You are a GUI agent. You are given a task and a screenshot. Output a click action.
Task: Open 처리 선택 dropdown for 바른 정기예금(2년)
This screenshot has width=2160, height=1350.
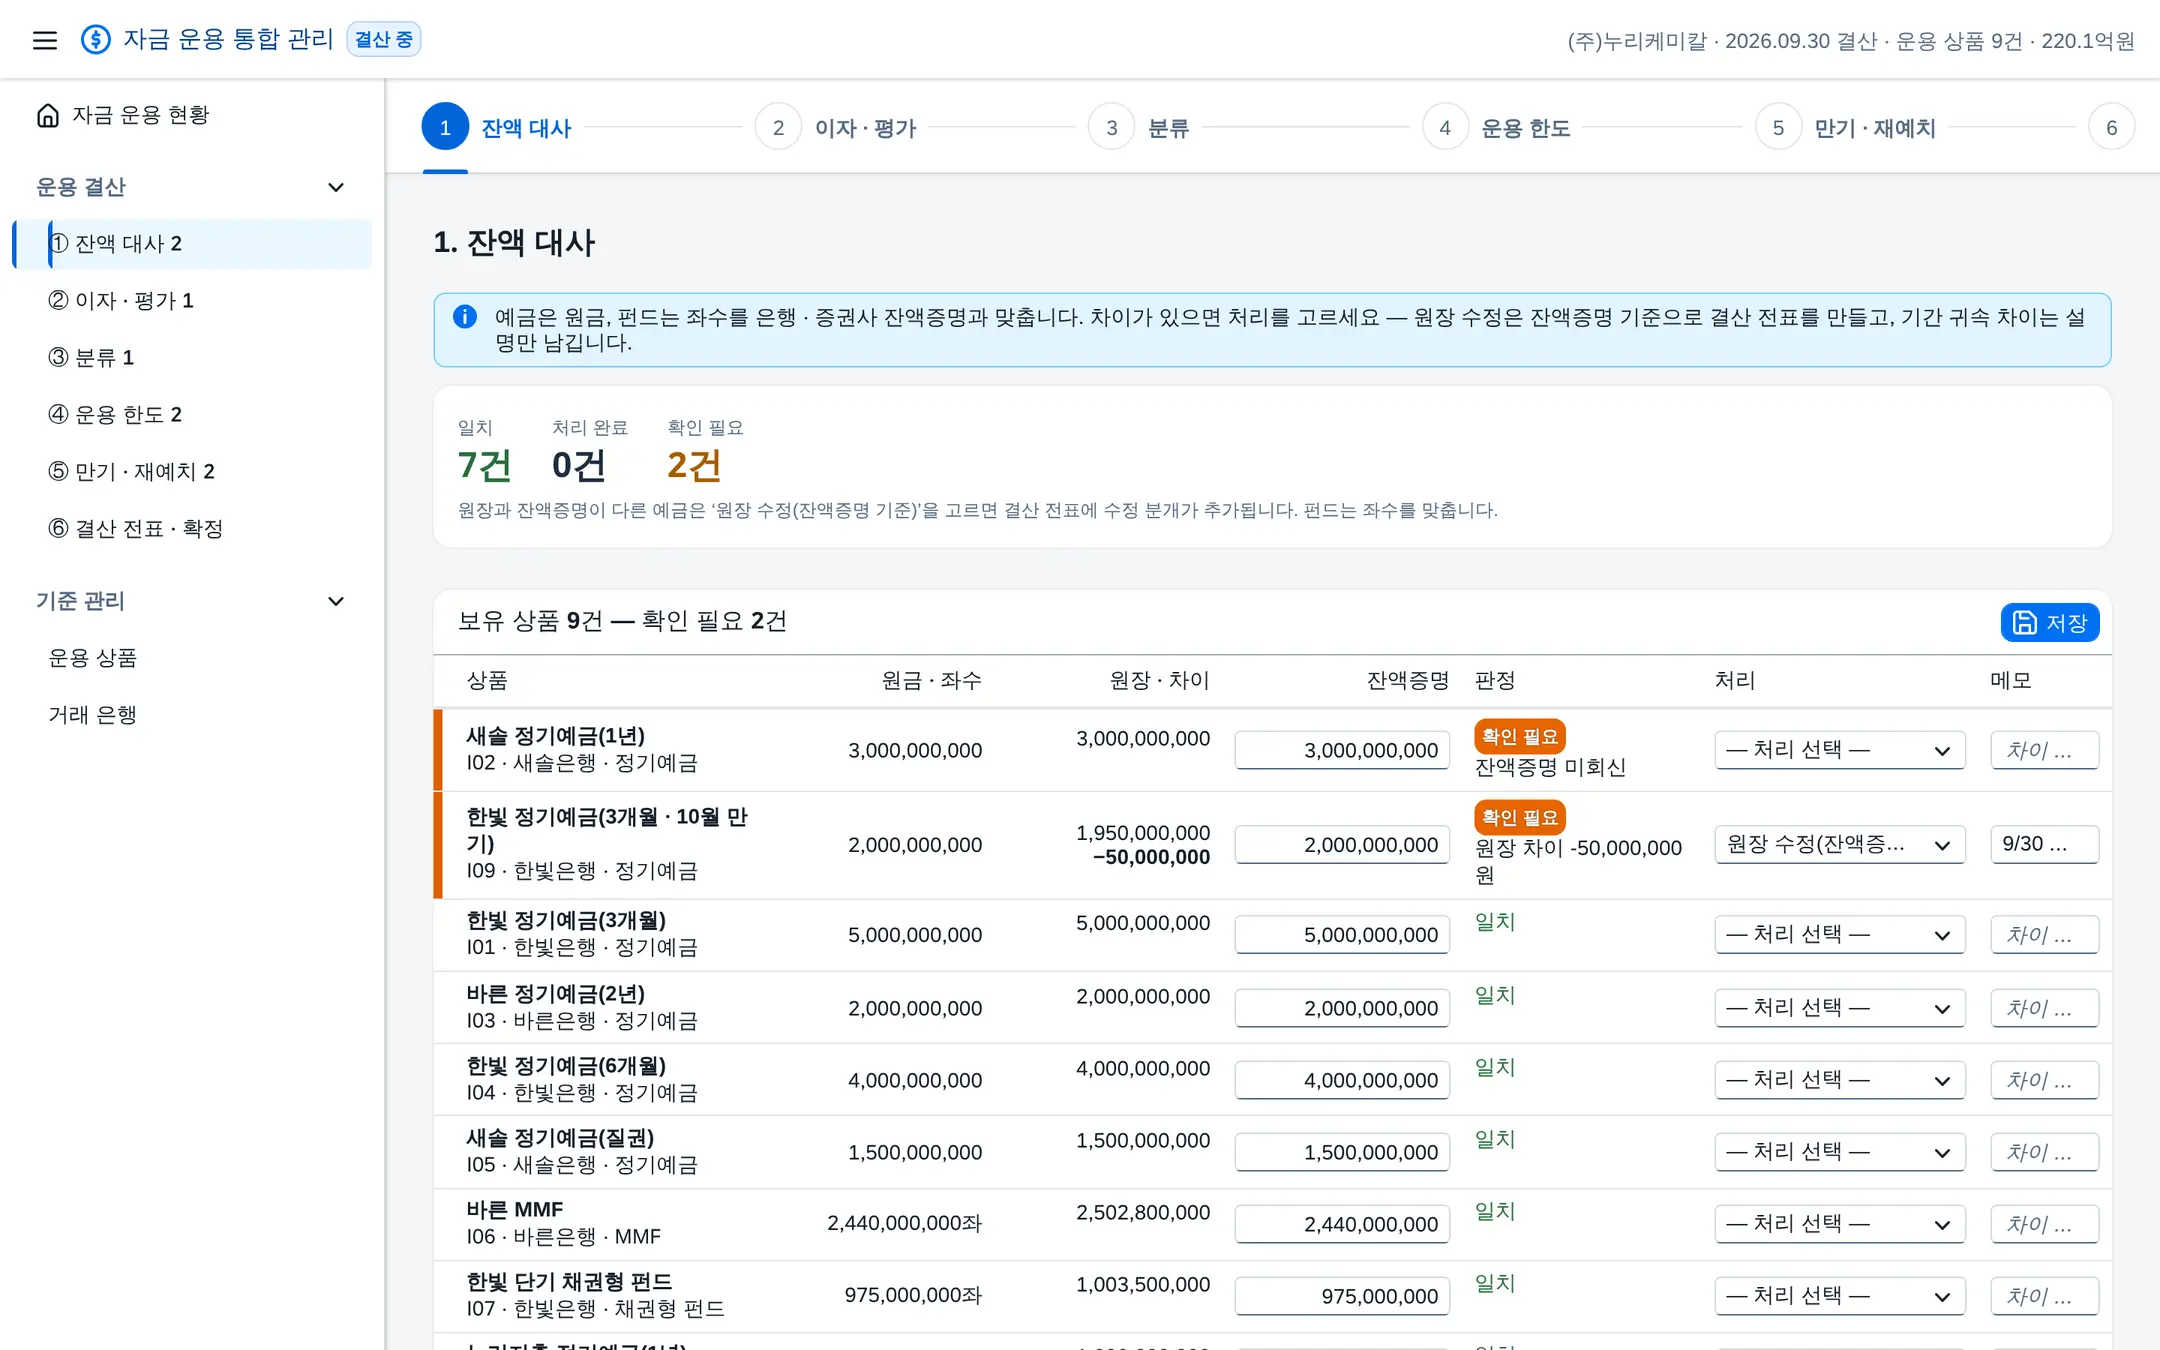[1839, 1008]
